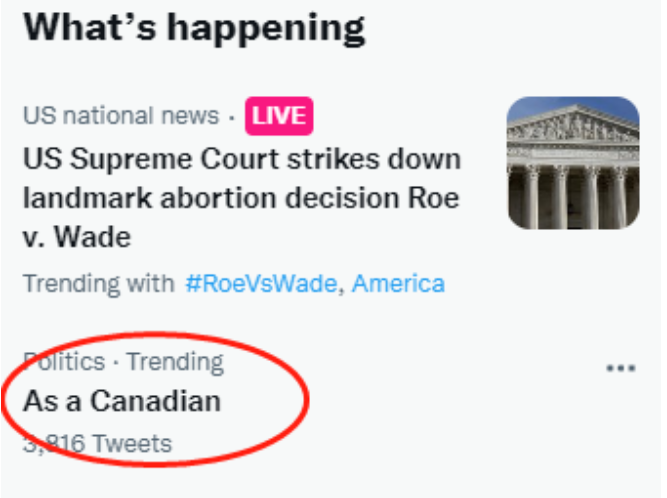
Task: Click the pediment atop the courthouse photo
Action: (572, 125)
